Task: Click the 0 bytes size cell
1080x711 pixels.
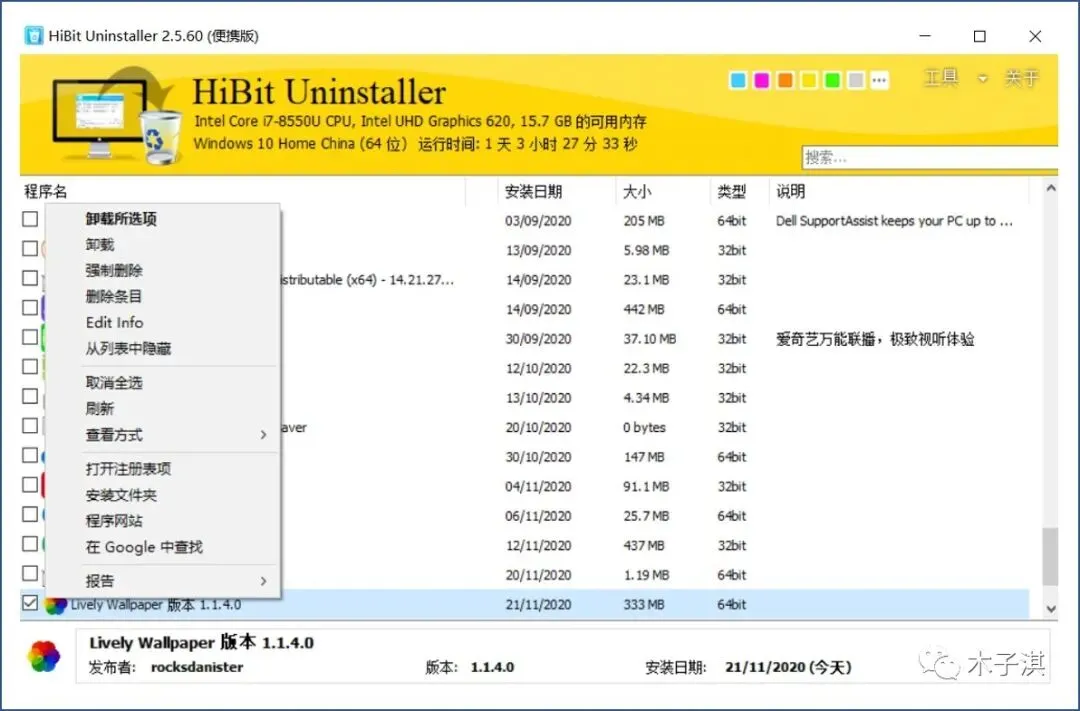Action: pyautogui.click(x=644, y=428)
